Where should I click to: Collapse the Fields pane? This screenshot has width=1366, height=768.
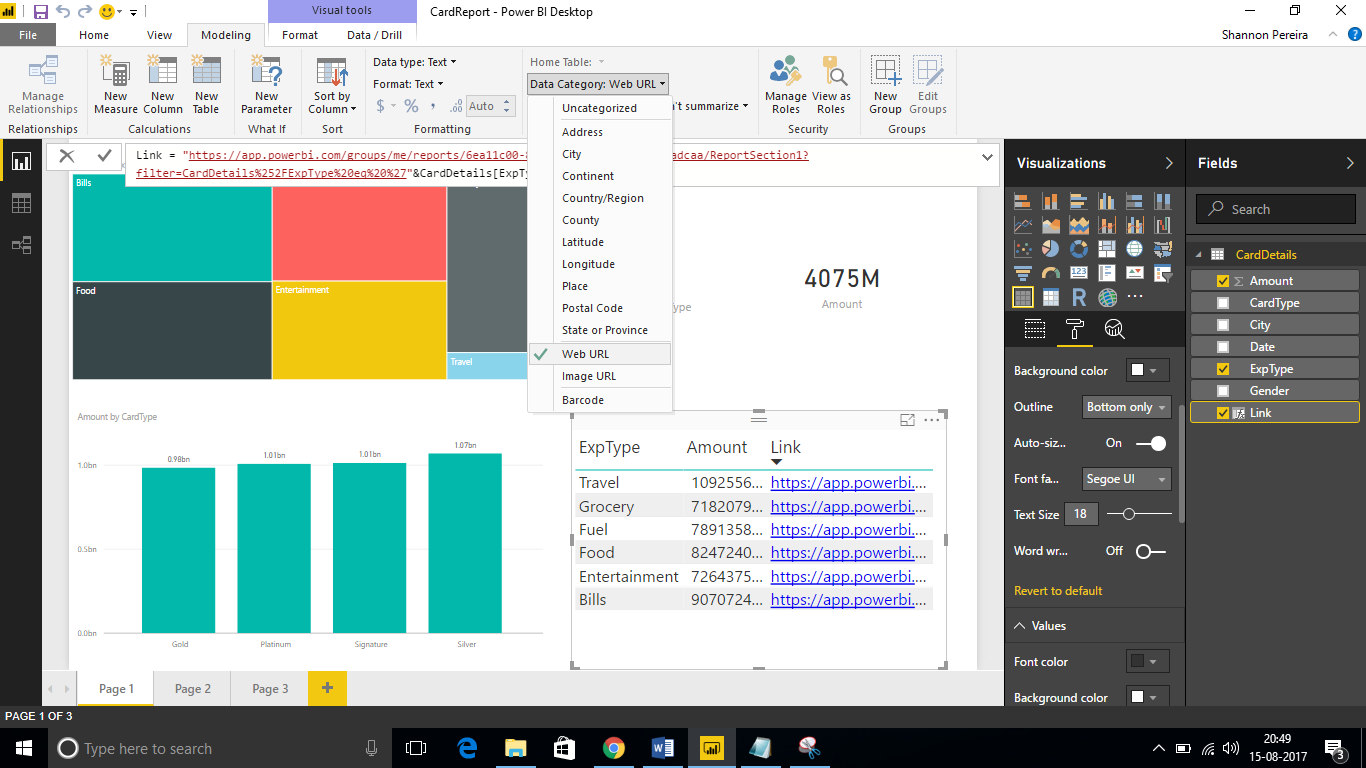pos(1350,163)
